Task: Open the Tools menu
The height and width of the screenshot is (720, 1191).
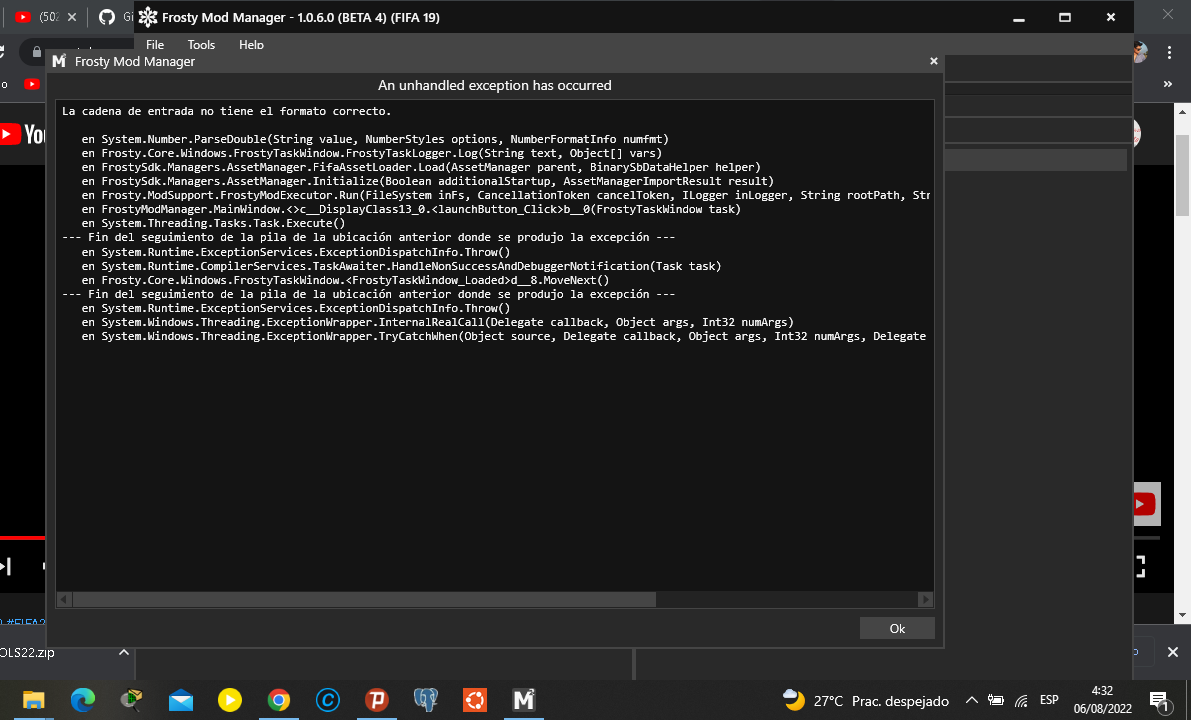Action: (x=201, y=45)
